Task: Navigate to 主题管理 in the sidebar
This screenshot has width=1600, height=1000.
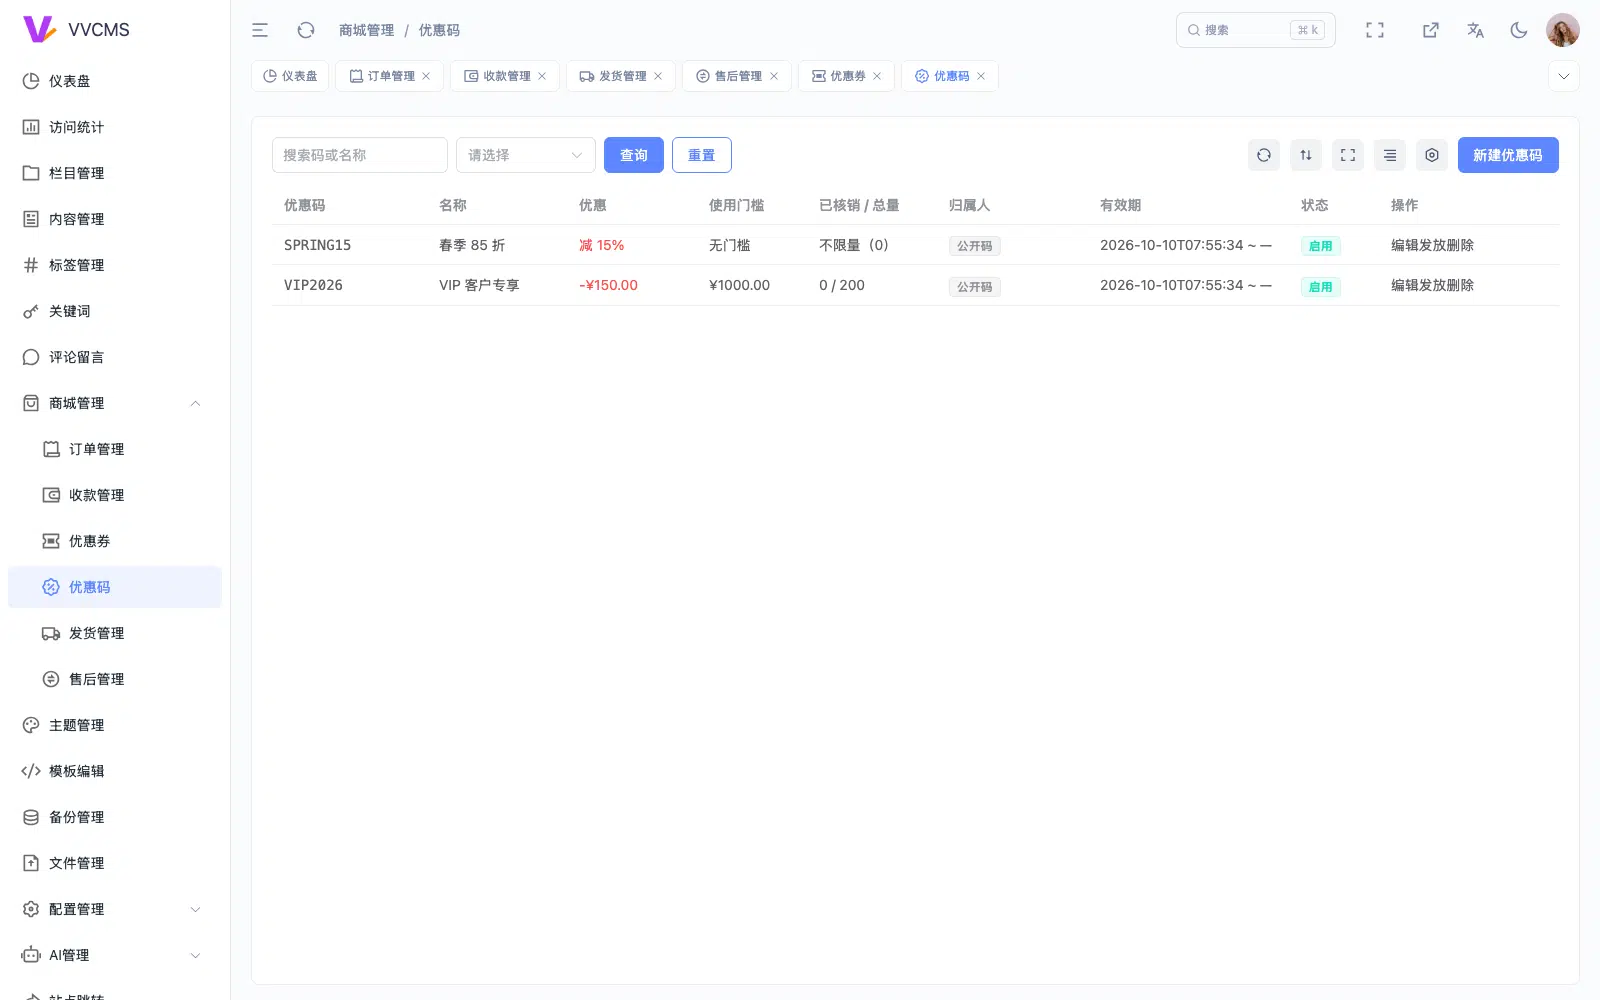Action: (115, 725)
